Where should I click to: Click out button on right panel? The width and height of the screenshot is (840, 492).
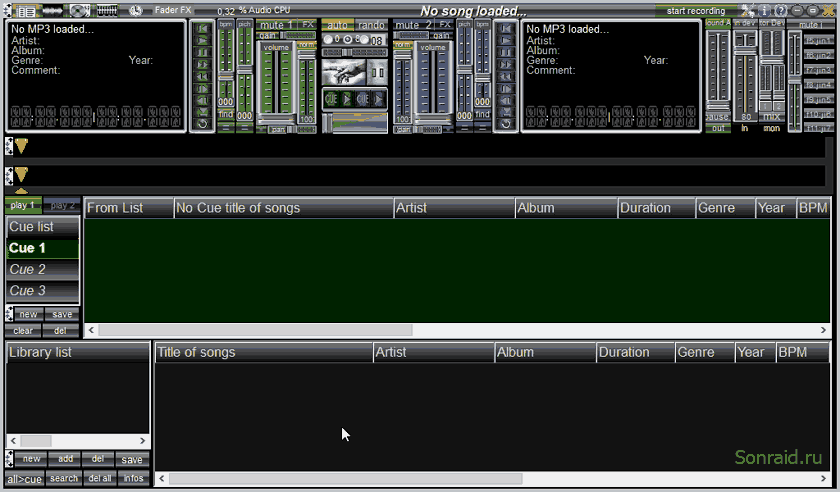coord(718,128)
